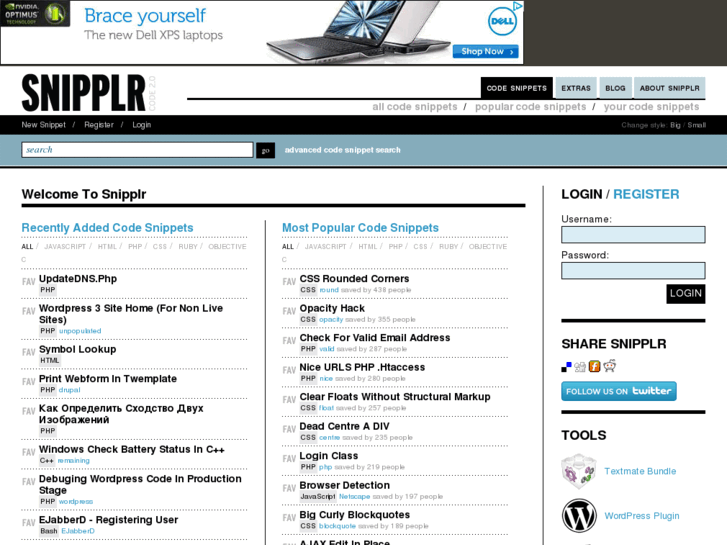The width and height of the screenshot is (727, 545).
Task: Click the Password input field
Action: coord(633,271)
